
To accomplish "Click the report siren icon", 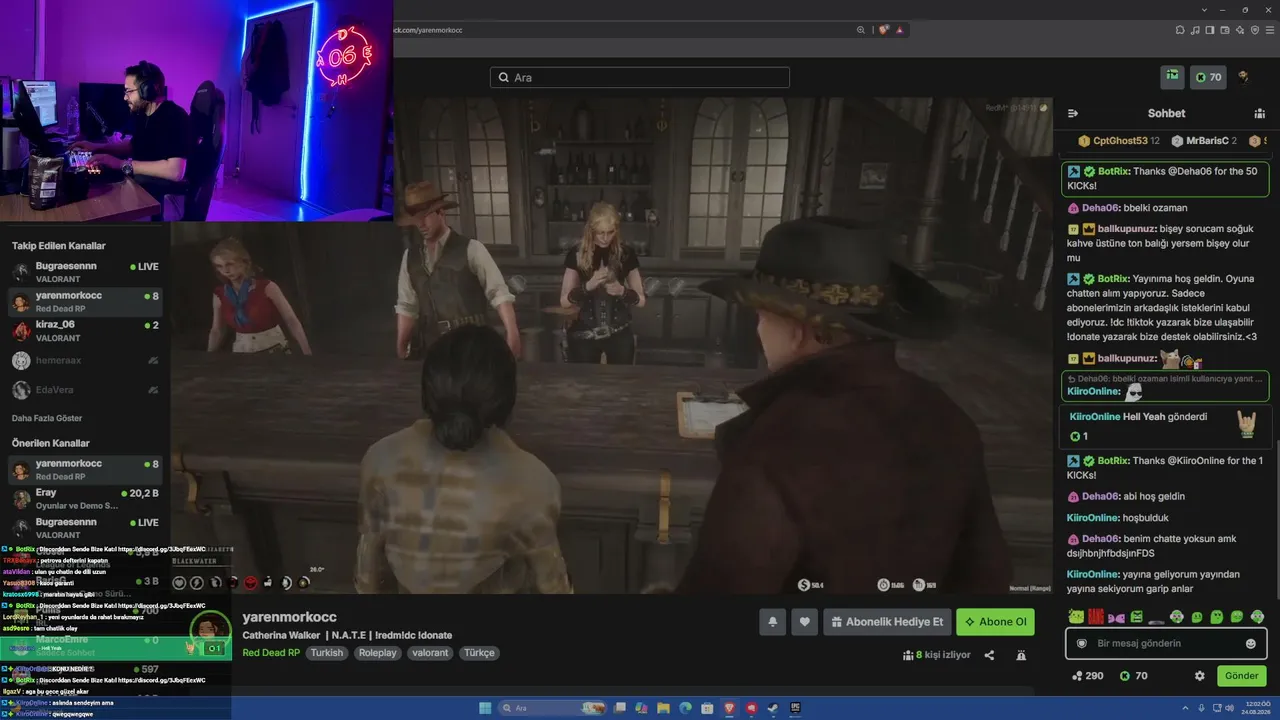I will (1021, 655).
